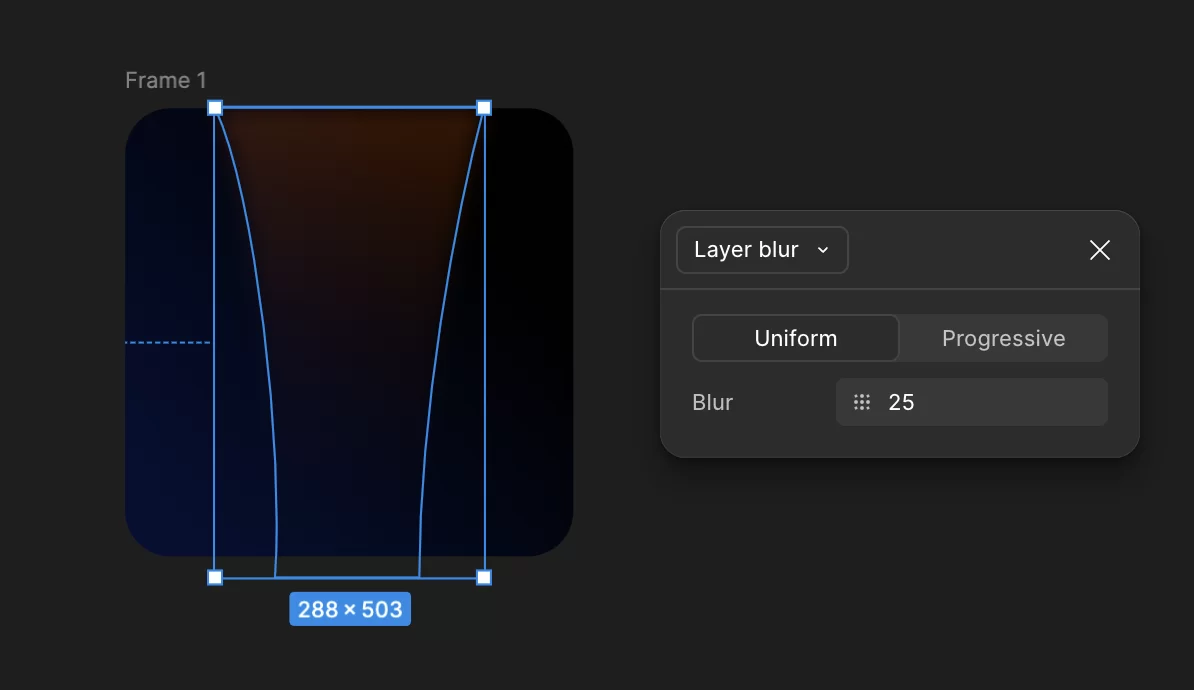Viewport: 1194px width, 690px height.
Task: Click the dashed distance guide line
Action: (x=168, y=342)
